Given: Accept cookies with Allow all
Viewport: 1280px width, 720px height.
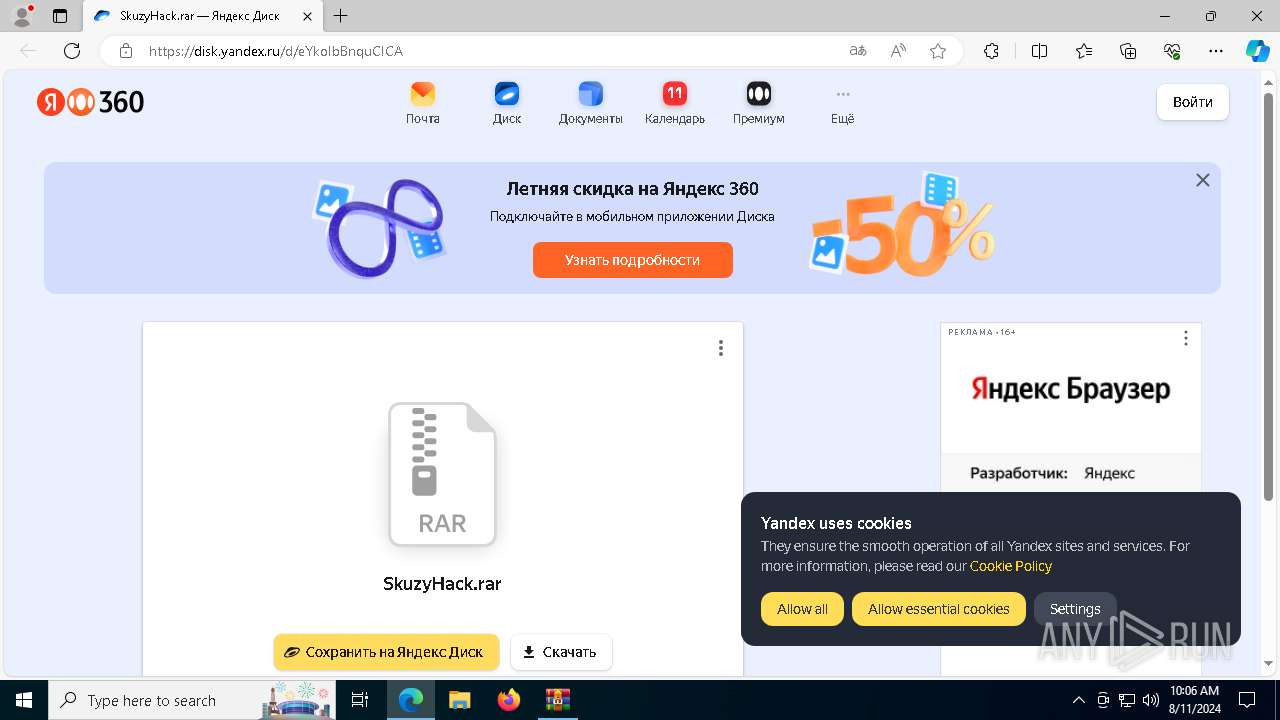Looking at the screenshot, I should coord(802,609).
